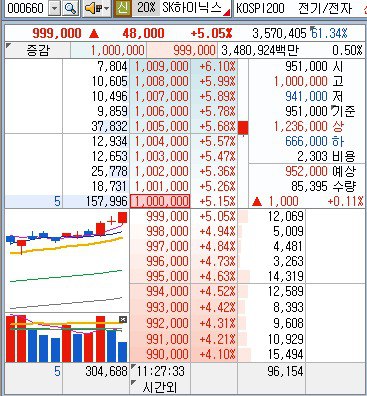Click ask price 1,007,000
The height and width of the screenshot is (396, 367).
click(x=161, y=96)
